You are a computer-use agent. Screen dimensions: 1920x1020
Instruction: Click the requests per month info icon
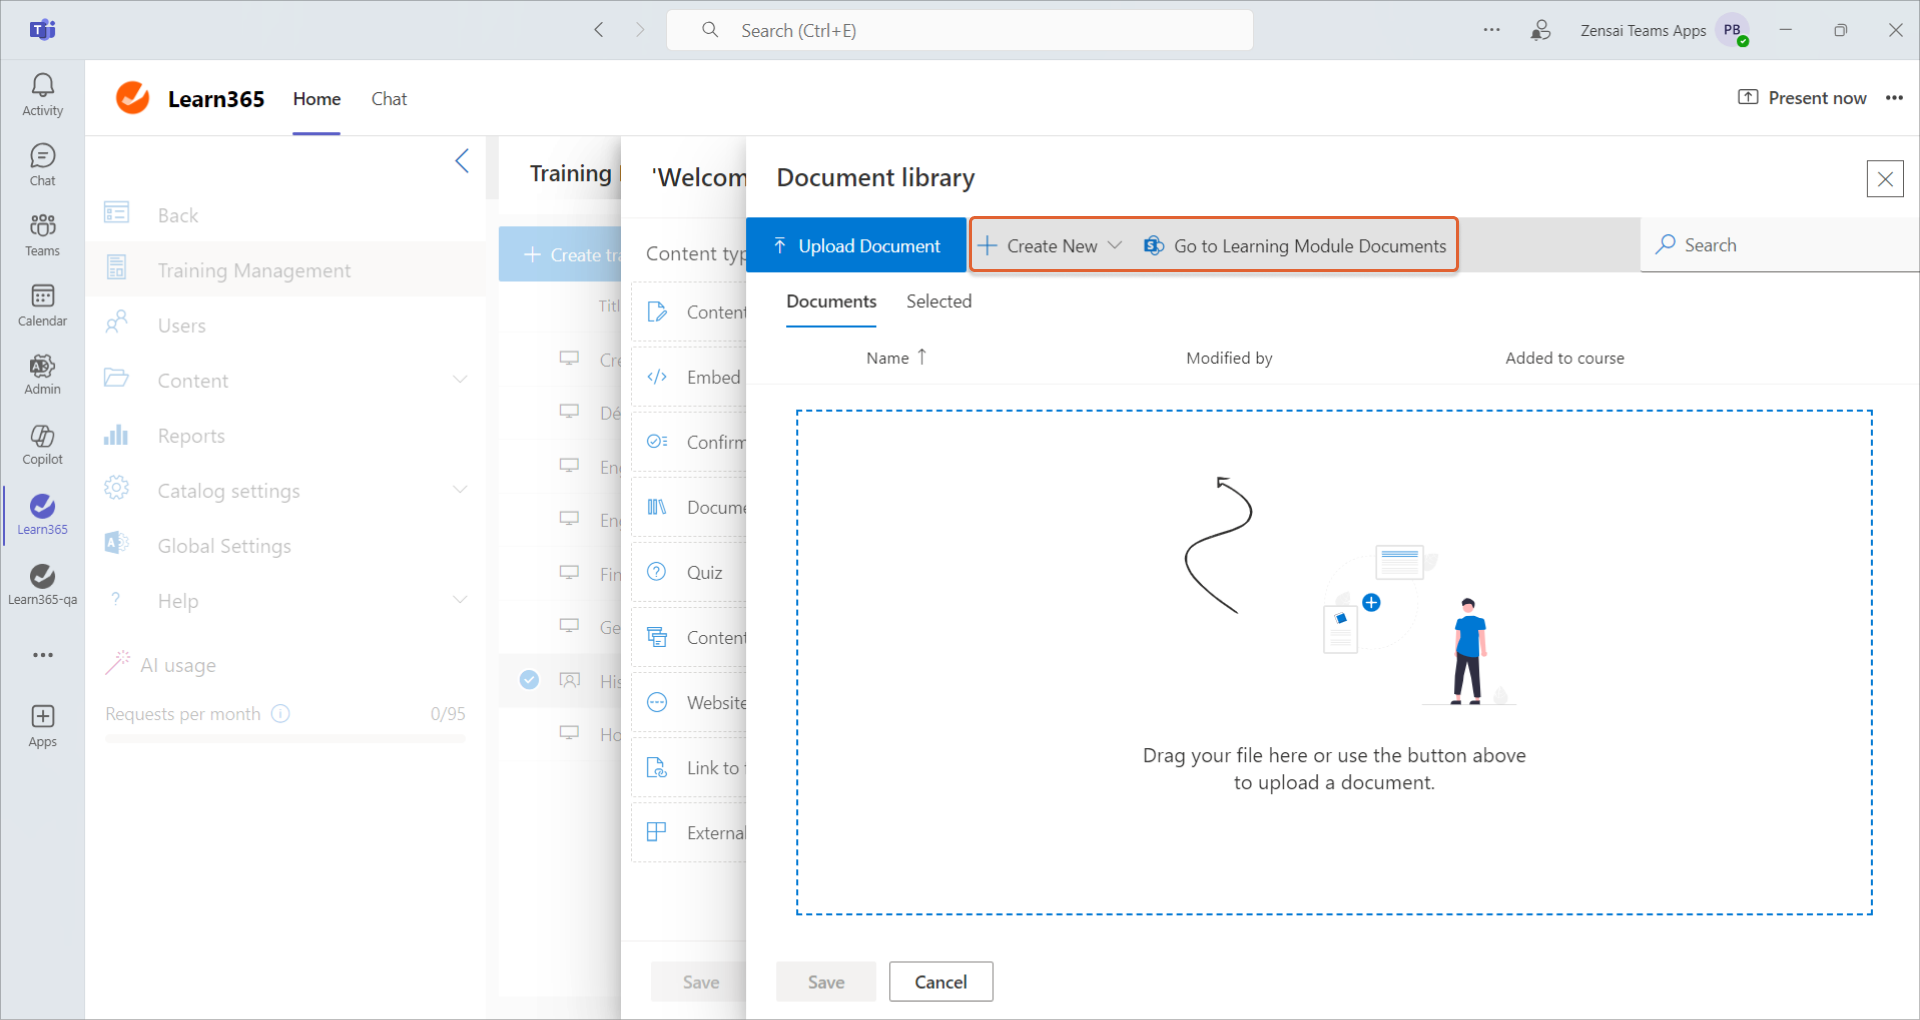point(281,714)
